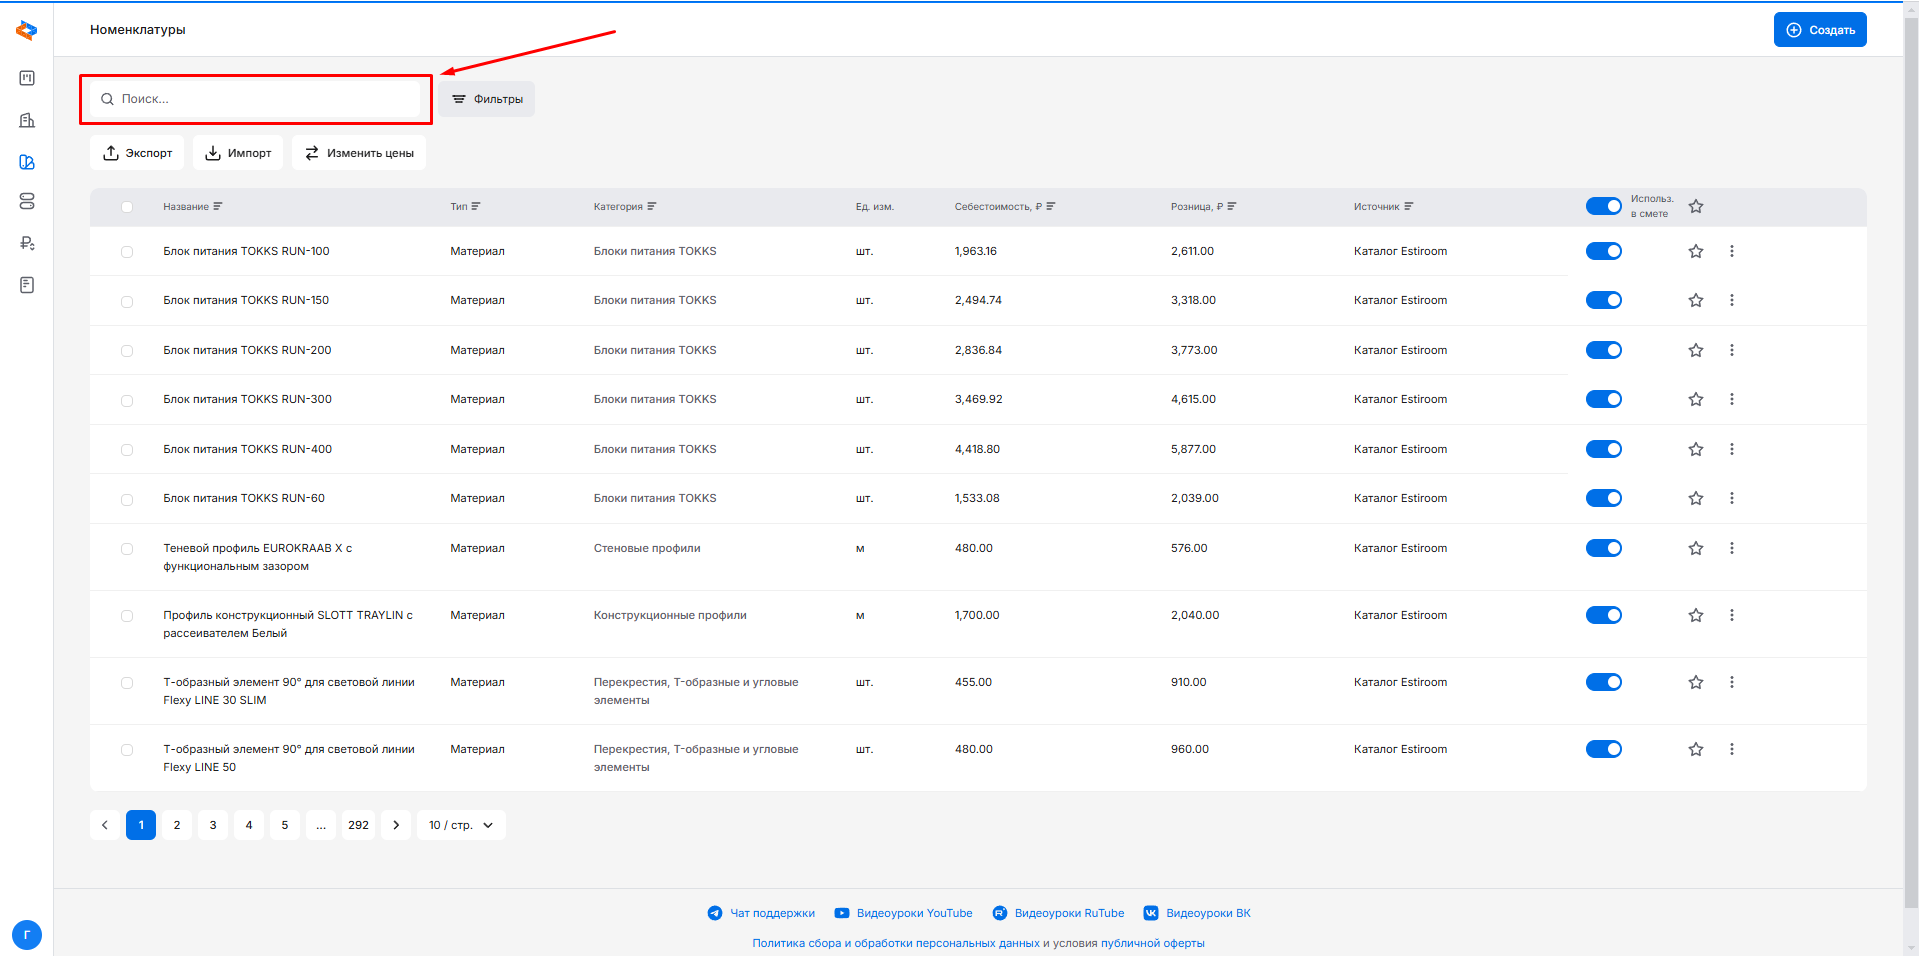Click the star icon in the table header
The width and height of the screenshot is (1919, 956).
1695,207
